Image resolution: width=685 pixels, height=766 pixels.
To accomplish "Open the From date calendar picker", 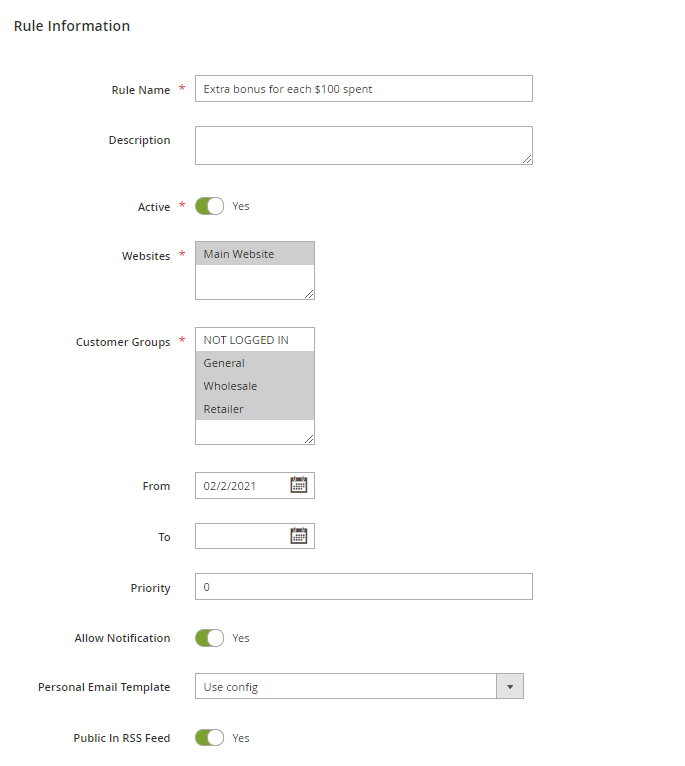I will click(298, 485).
